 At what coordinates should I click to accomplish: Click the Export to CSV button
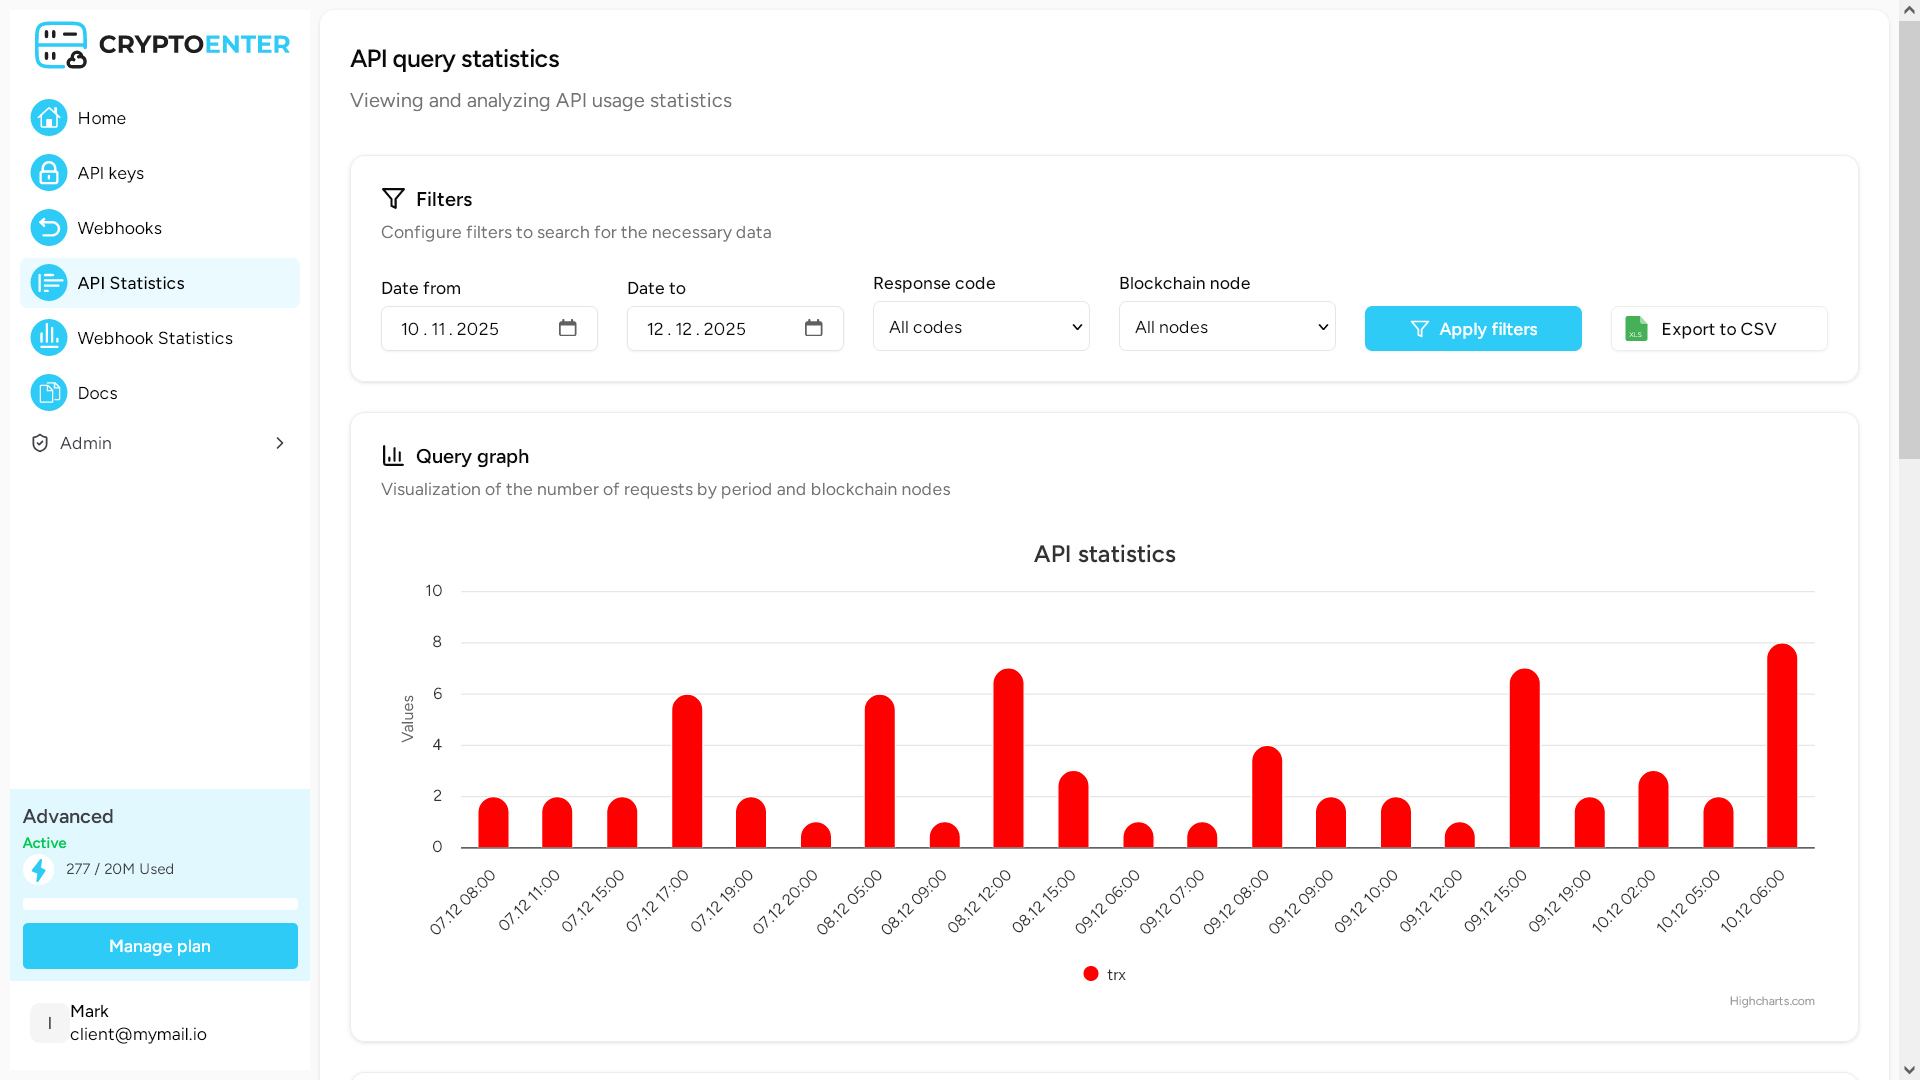pos(1719,329)
